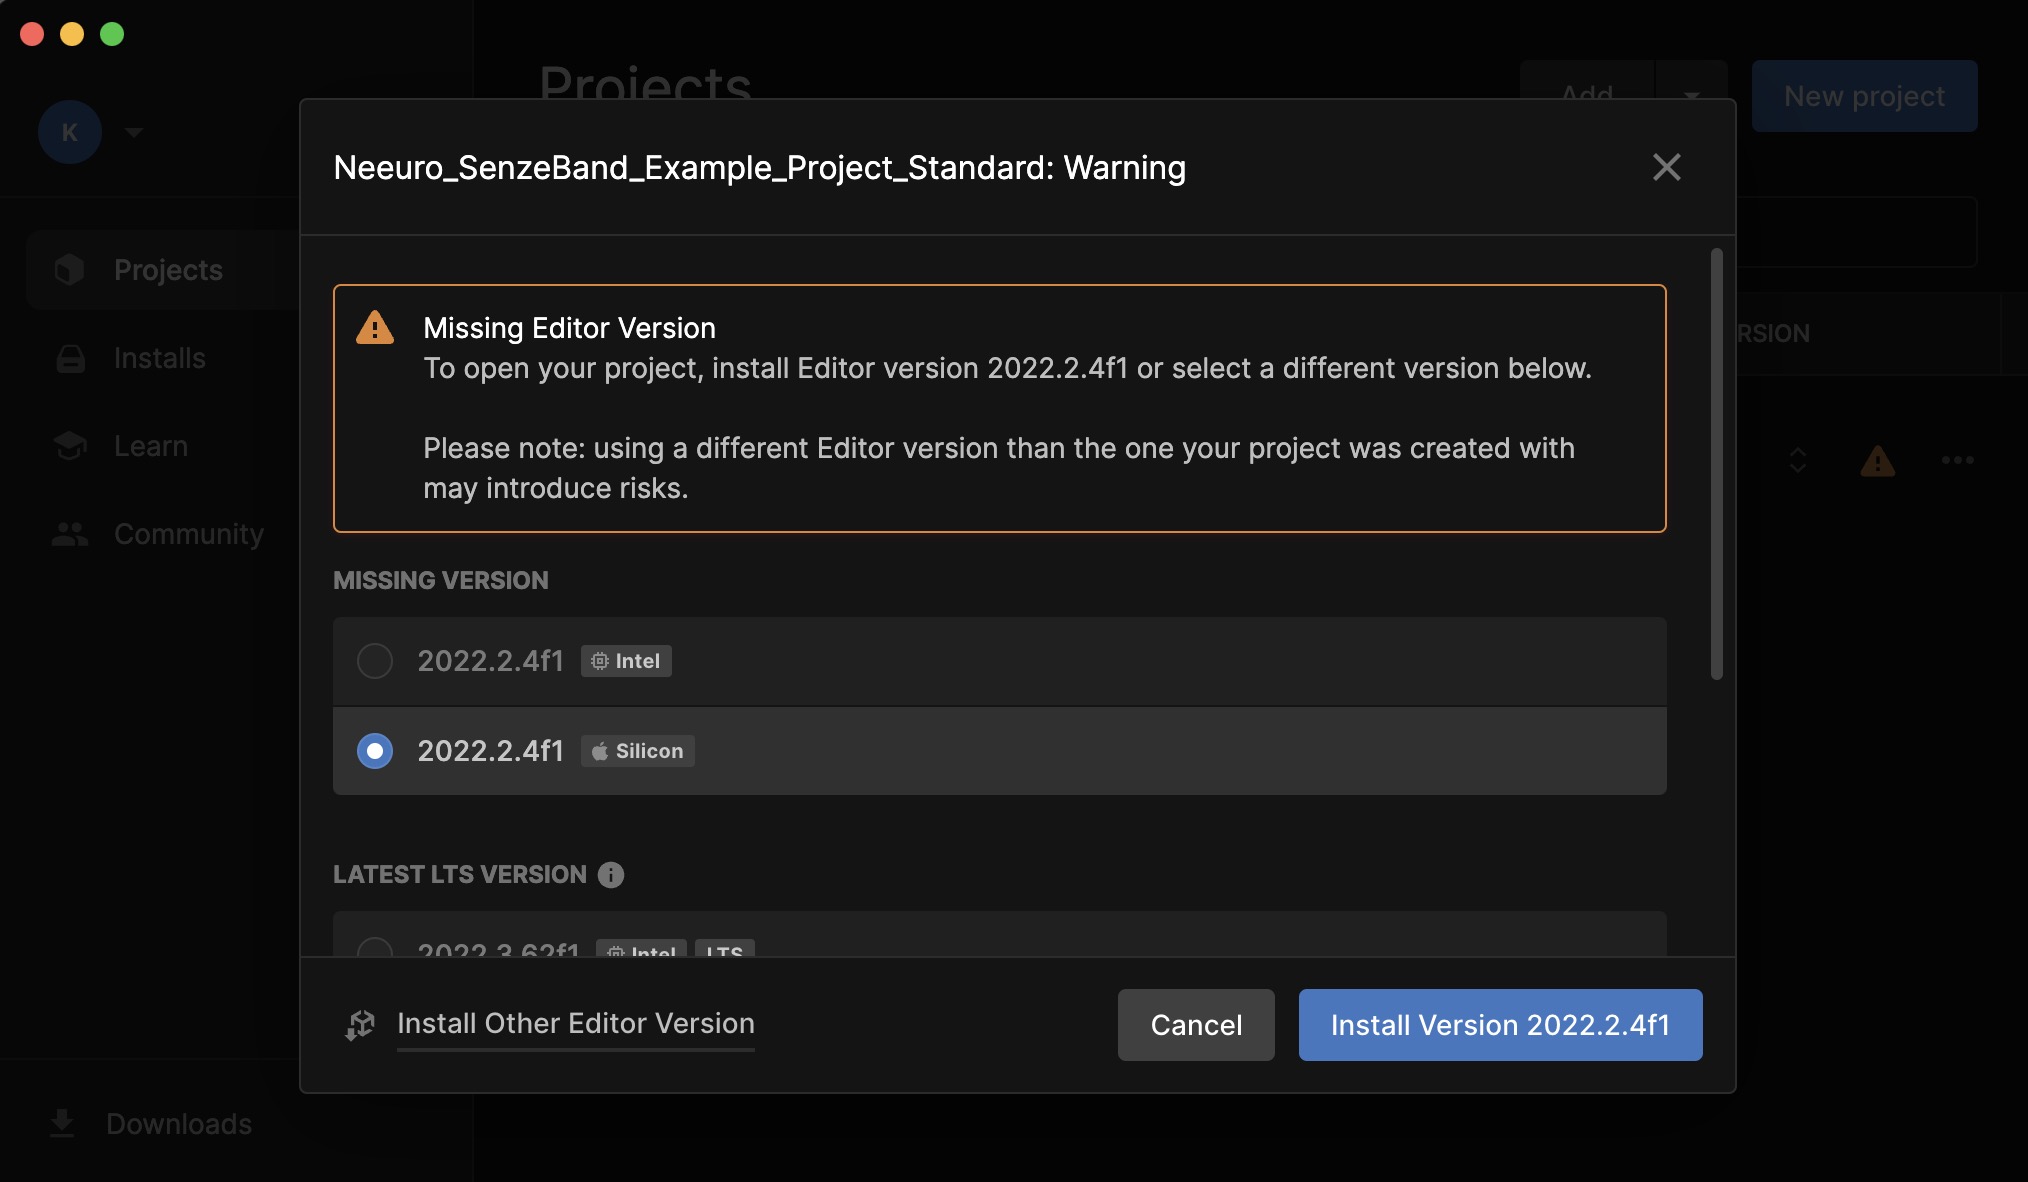
Task: Click the warning triangle next to the project row
Action: (x=1878, y=461)
